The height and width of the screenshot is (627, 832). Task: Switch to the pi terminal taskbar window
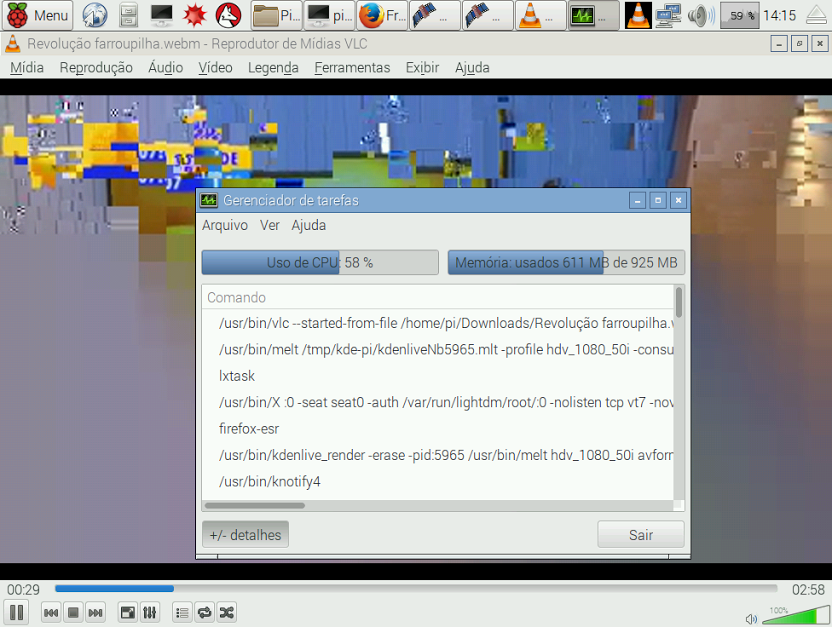tap(329, 15)
